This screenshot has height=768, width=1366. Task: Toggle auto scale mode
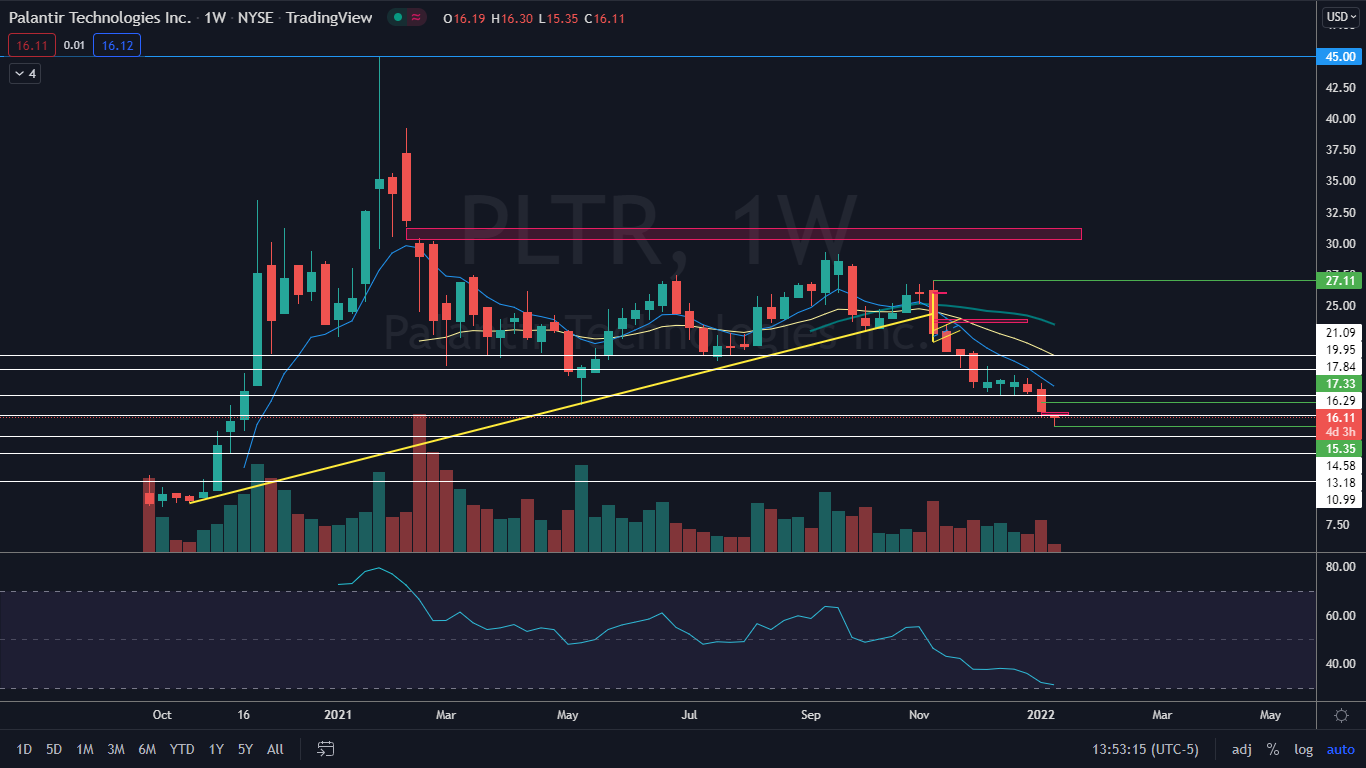click(1340, 749)
